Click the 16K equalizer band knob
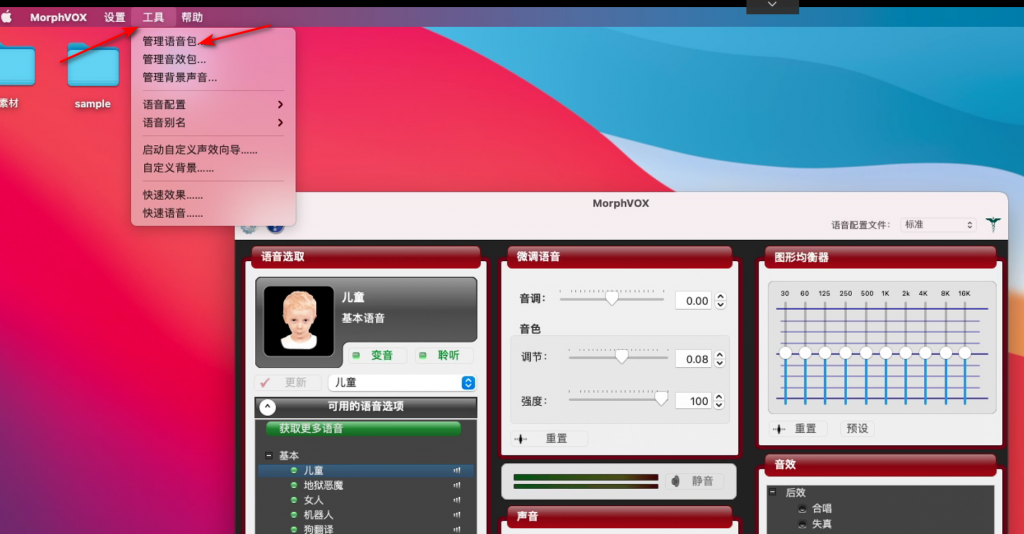This screenshot has width=1024, height=534. pyautogui.click(x=965, y=353)
